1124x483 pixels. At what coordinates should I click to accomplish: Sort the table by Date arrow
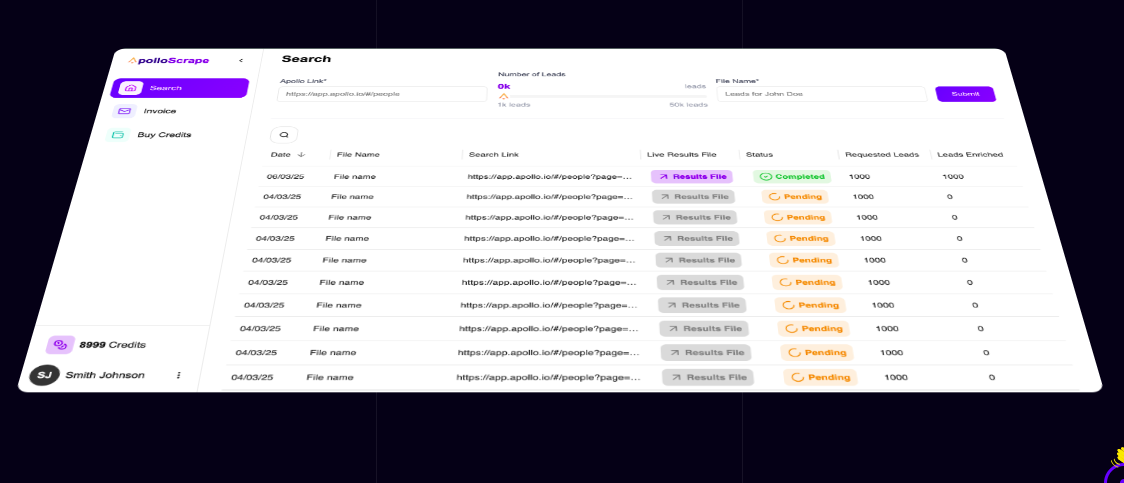[301, 154]
